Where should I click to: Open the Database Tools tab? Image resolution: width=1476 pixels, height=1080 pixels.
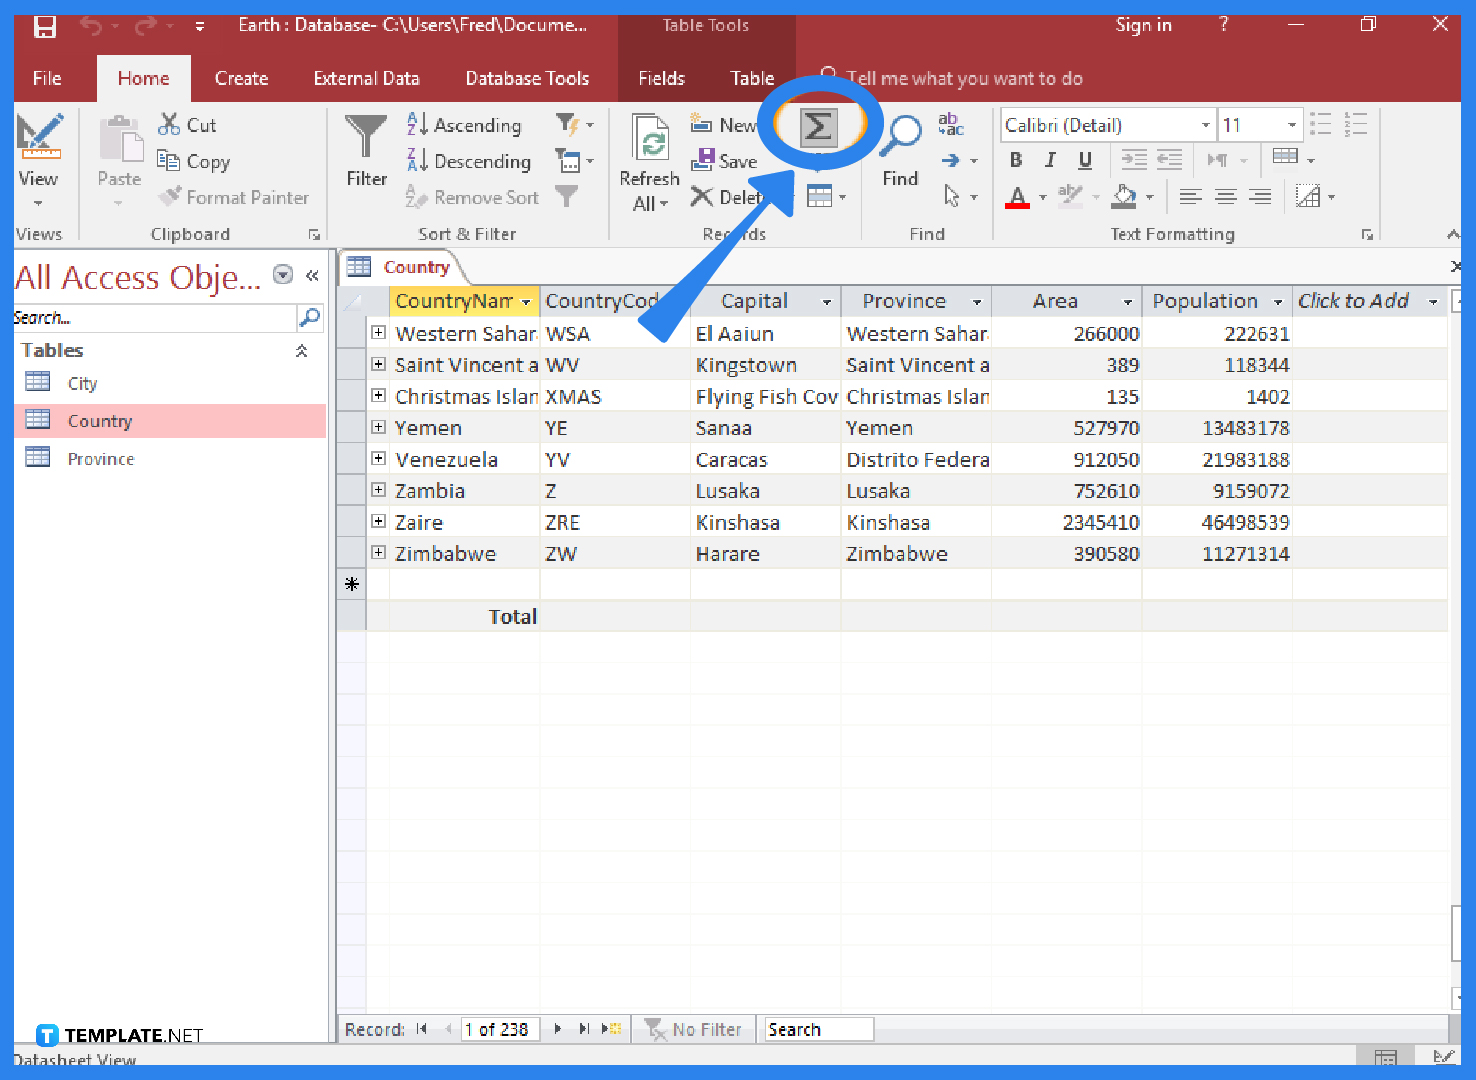pos(527,78)
